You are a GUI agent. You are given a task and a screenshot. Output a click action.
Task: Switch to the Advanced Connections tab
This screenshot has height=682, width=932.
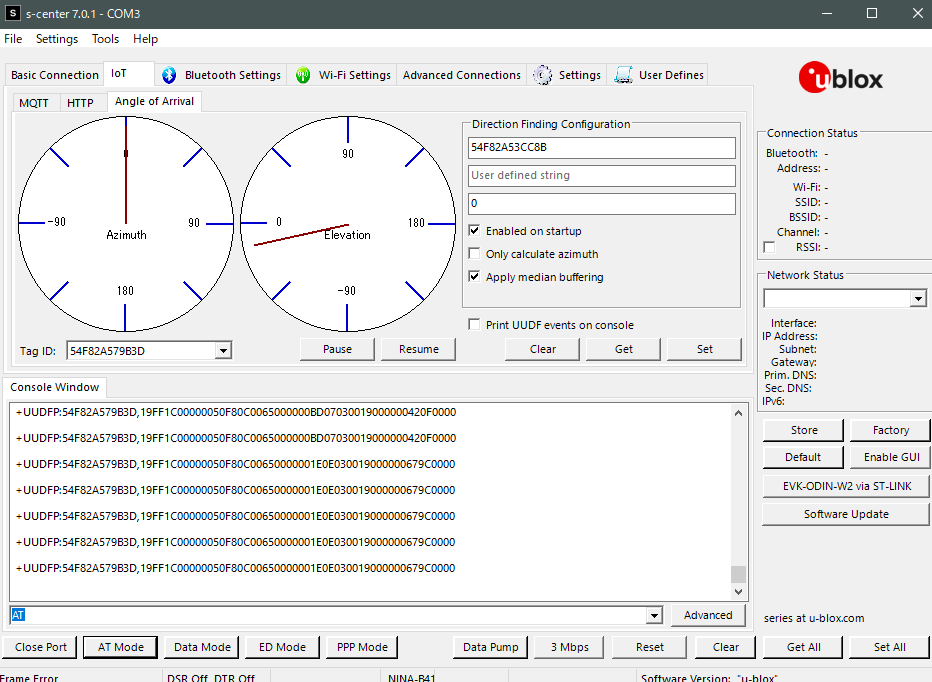(x=462, y=75)
